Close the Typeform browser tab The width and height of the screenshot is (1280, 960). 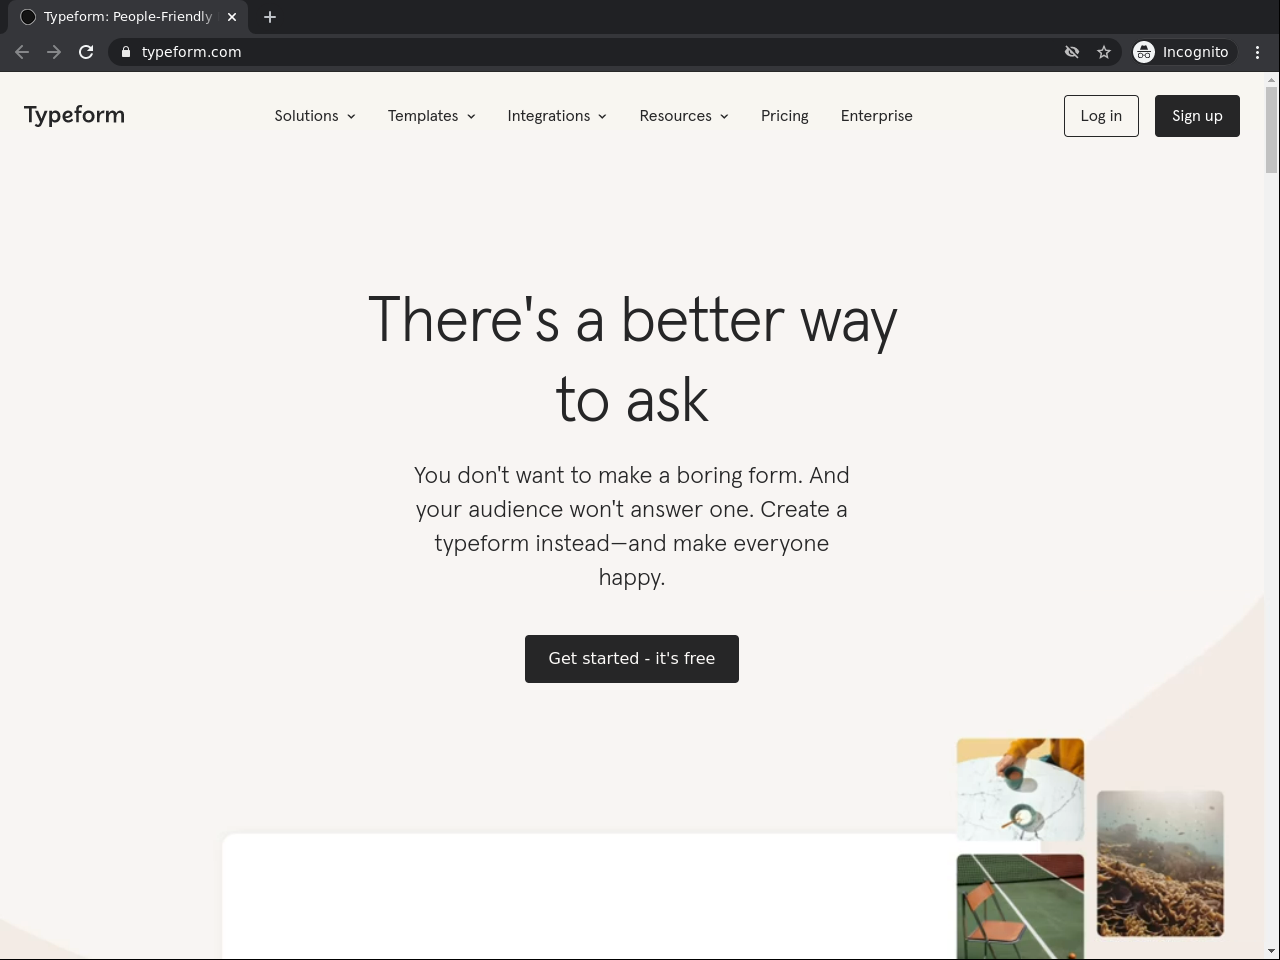pos(232,17)
